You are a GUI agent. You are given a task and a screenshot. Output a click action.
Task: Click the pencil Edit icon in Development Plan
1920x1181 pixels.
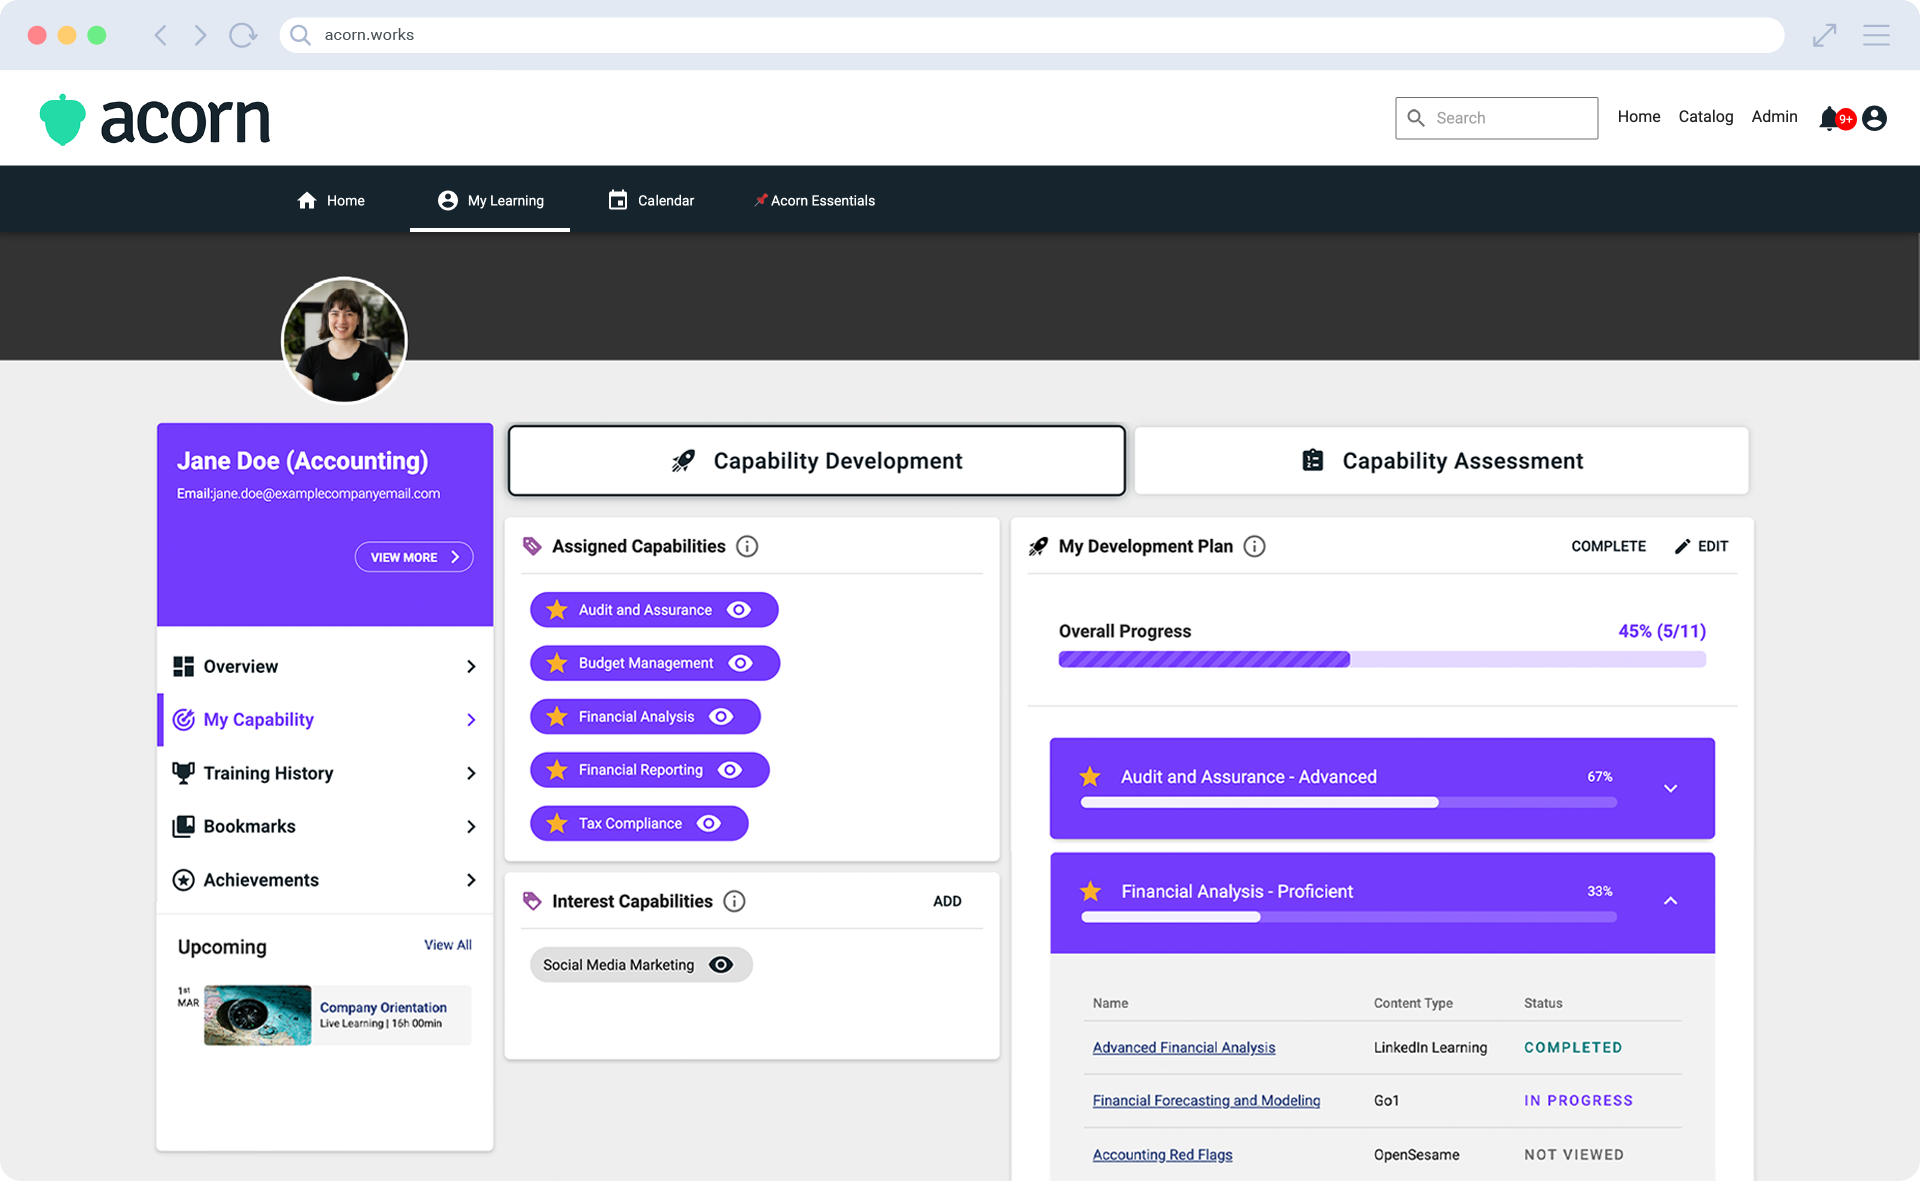click(x=1683, y=546)
